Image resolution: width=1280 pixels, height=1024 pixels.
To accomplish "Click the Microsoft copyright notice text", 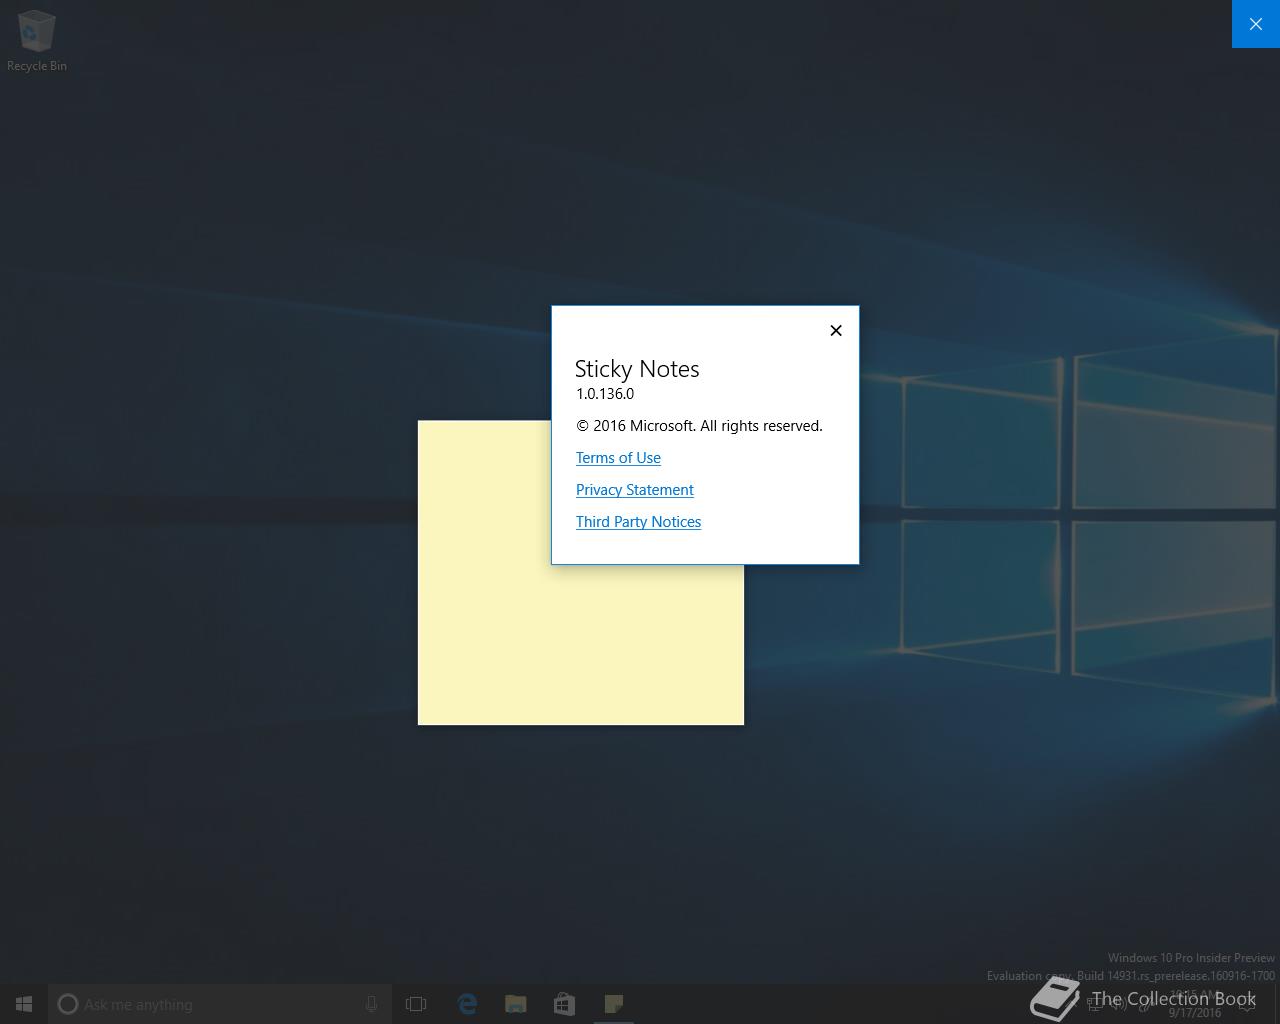I will 699,426.
